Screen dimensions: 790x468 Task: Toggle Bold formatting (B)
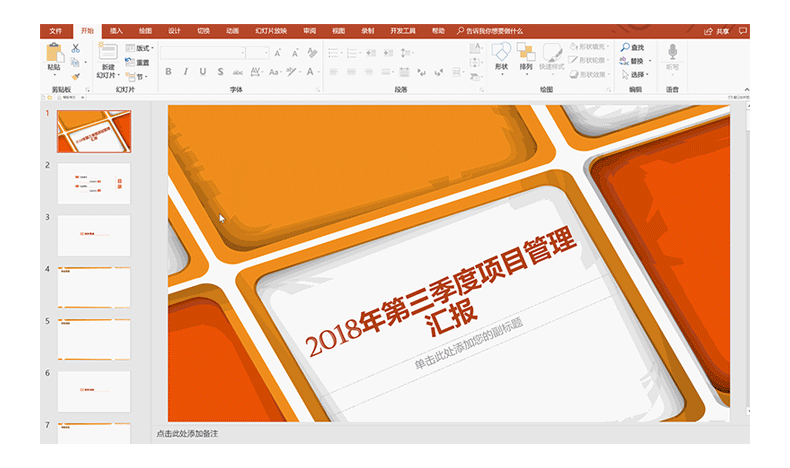(x=168, y=72)
